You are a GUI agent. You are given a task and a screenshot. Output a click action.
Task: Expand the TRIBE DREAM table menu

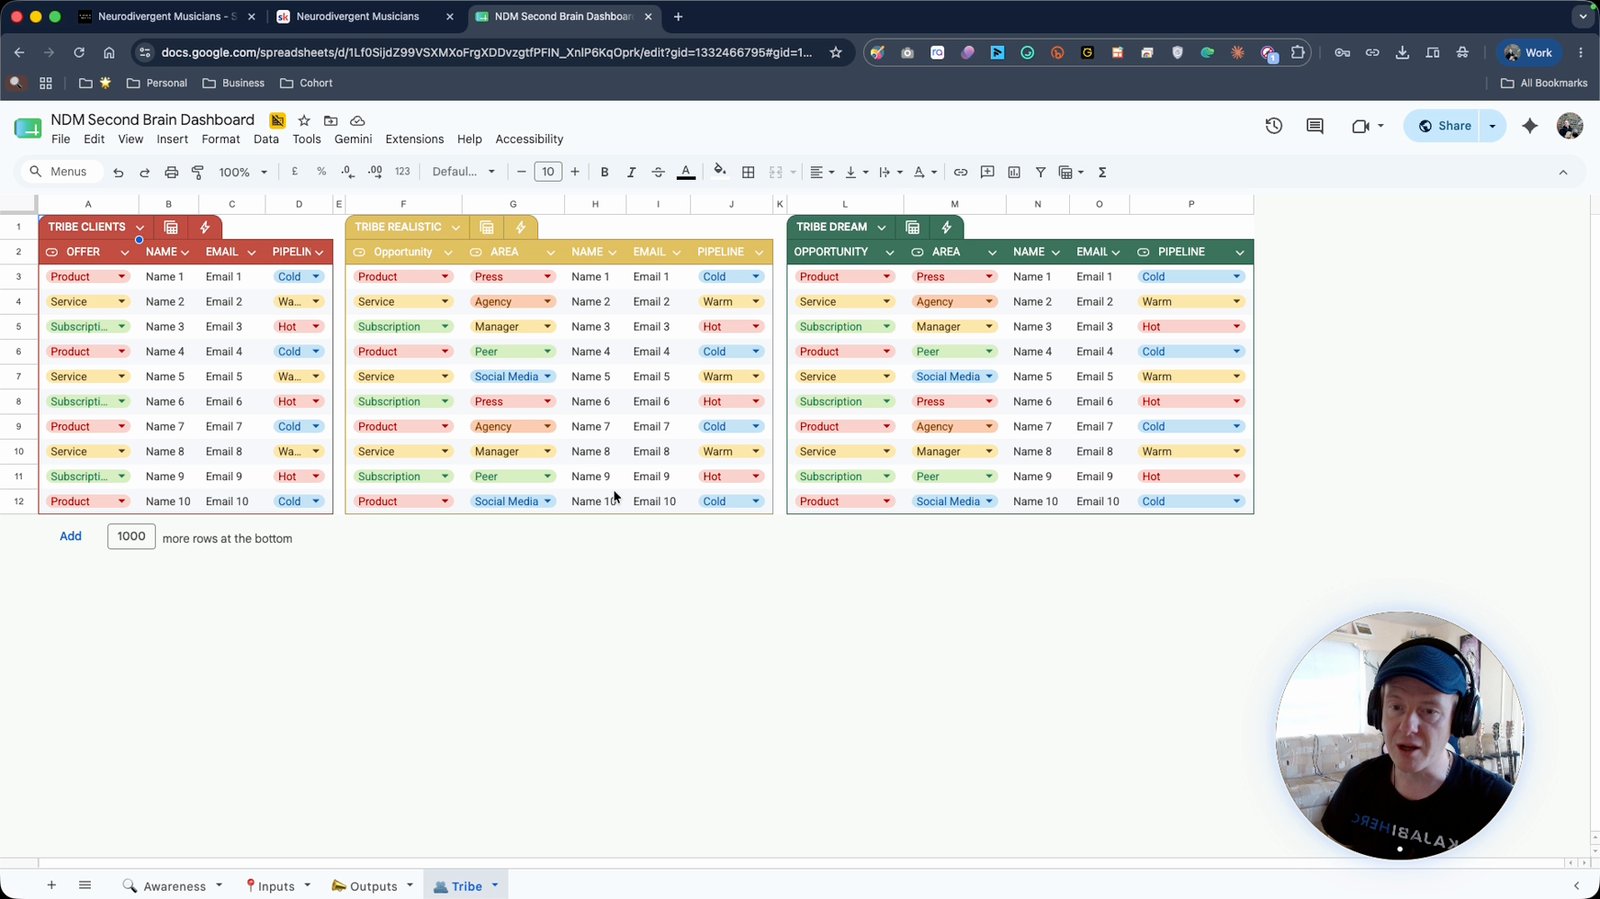(881, 227)
